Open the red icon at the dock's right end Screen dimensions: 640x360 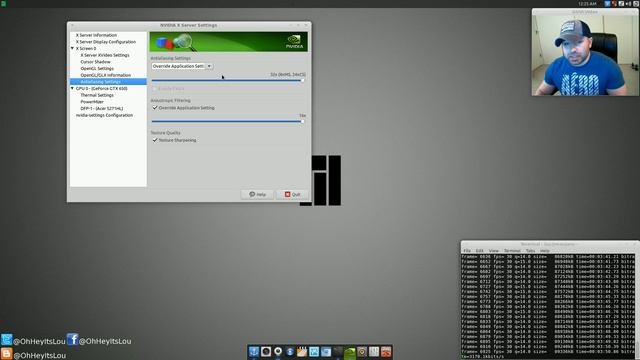click(x=386, y=352)
